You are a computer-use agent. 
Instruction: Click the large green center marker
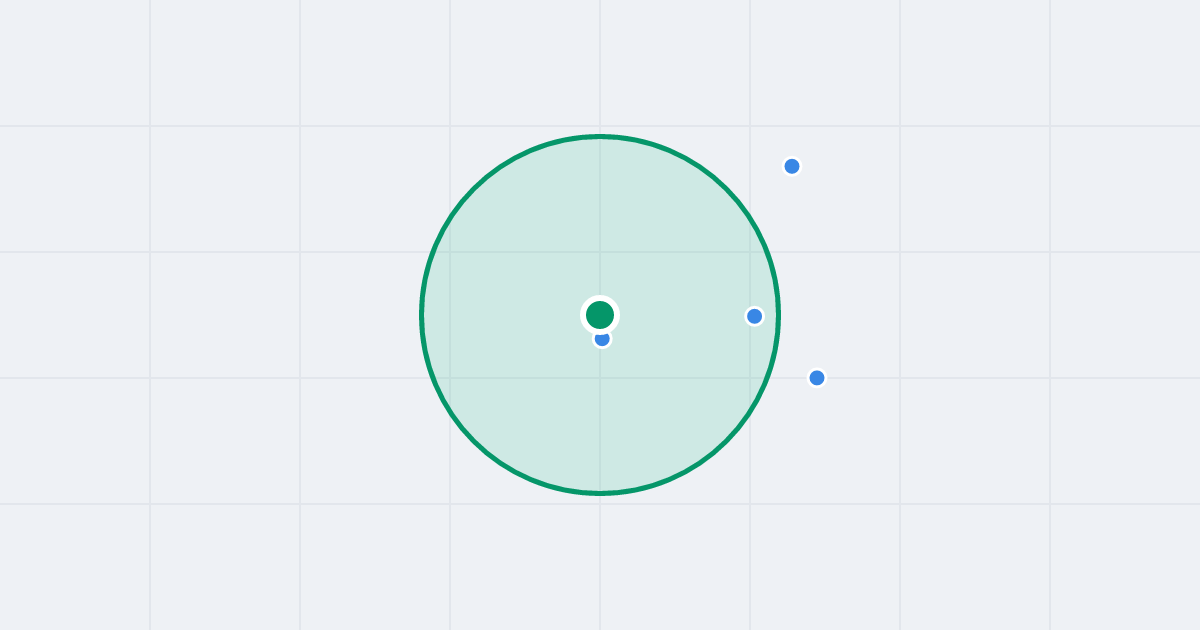[x=600, y=315]
